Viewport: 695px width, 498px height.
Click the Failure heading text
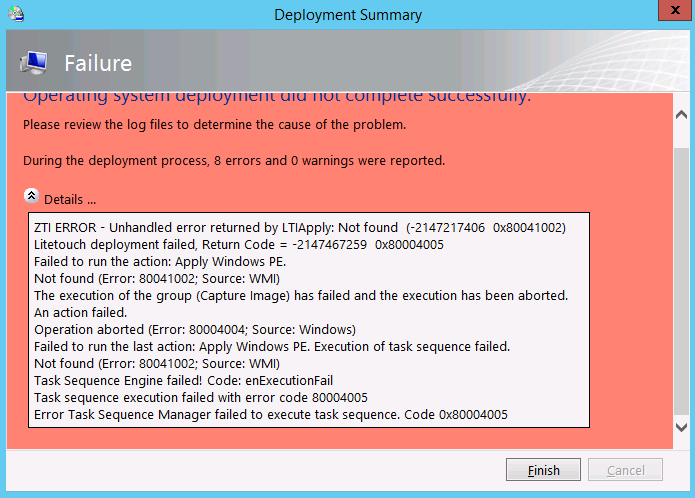coord(98,63)
